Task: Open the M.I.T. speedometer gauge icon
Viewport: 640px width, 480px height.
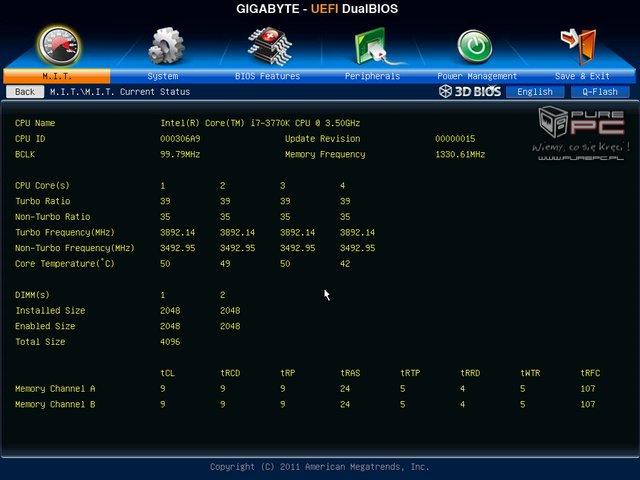Action: 59,46
